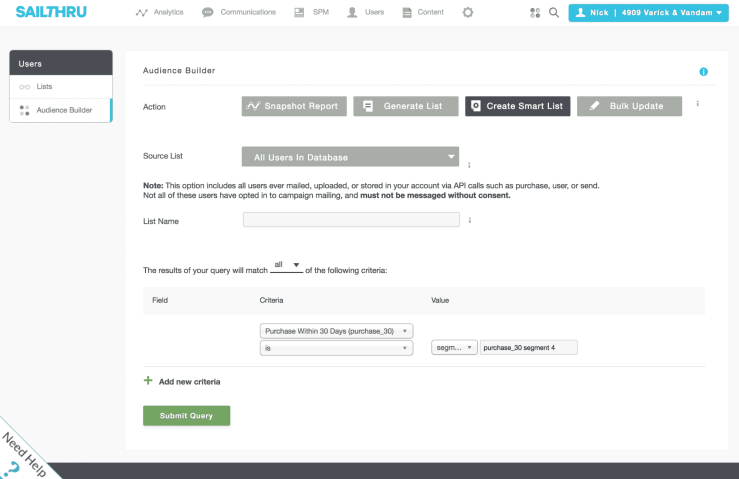Image resolution: width=739 pixels, height=479 pixels.
Task: Click the info icon next to Bulk Update
Action: click(697, 104)
